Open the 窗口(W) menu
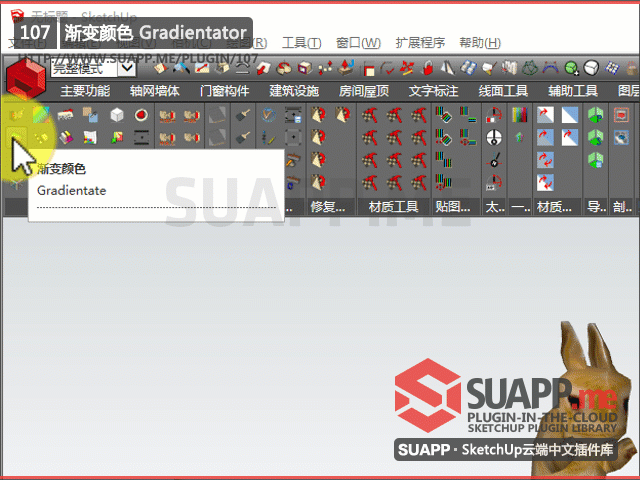The height and width of the screenshot is (480, 640). pos(358,43)
